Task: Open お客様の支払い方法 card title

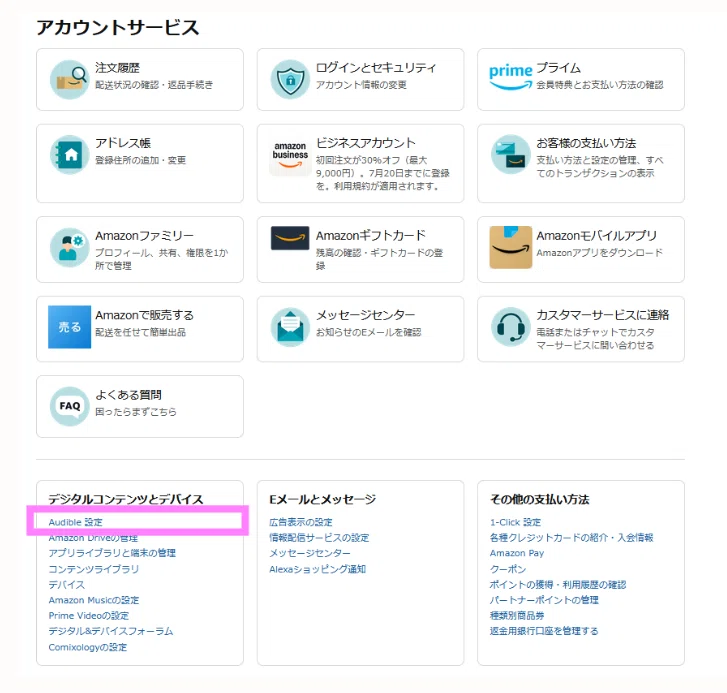Action: pyautogui.click(x=586, y=143)
